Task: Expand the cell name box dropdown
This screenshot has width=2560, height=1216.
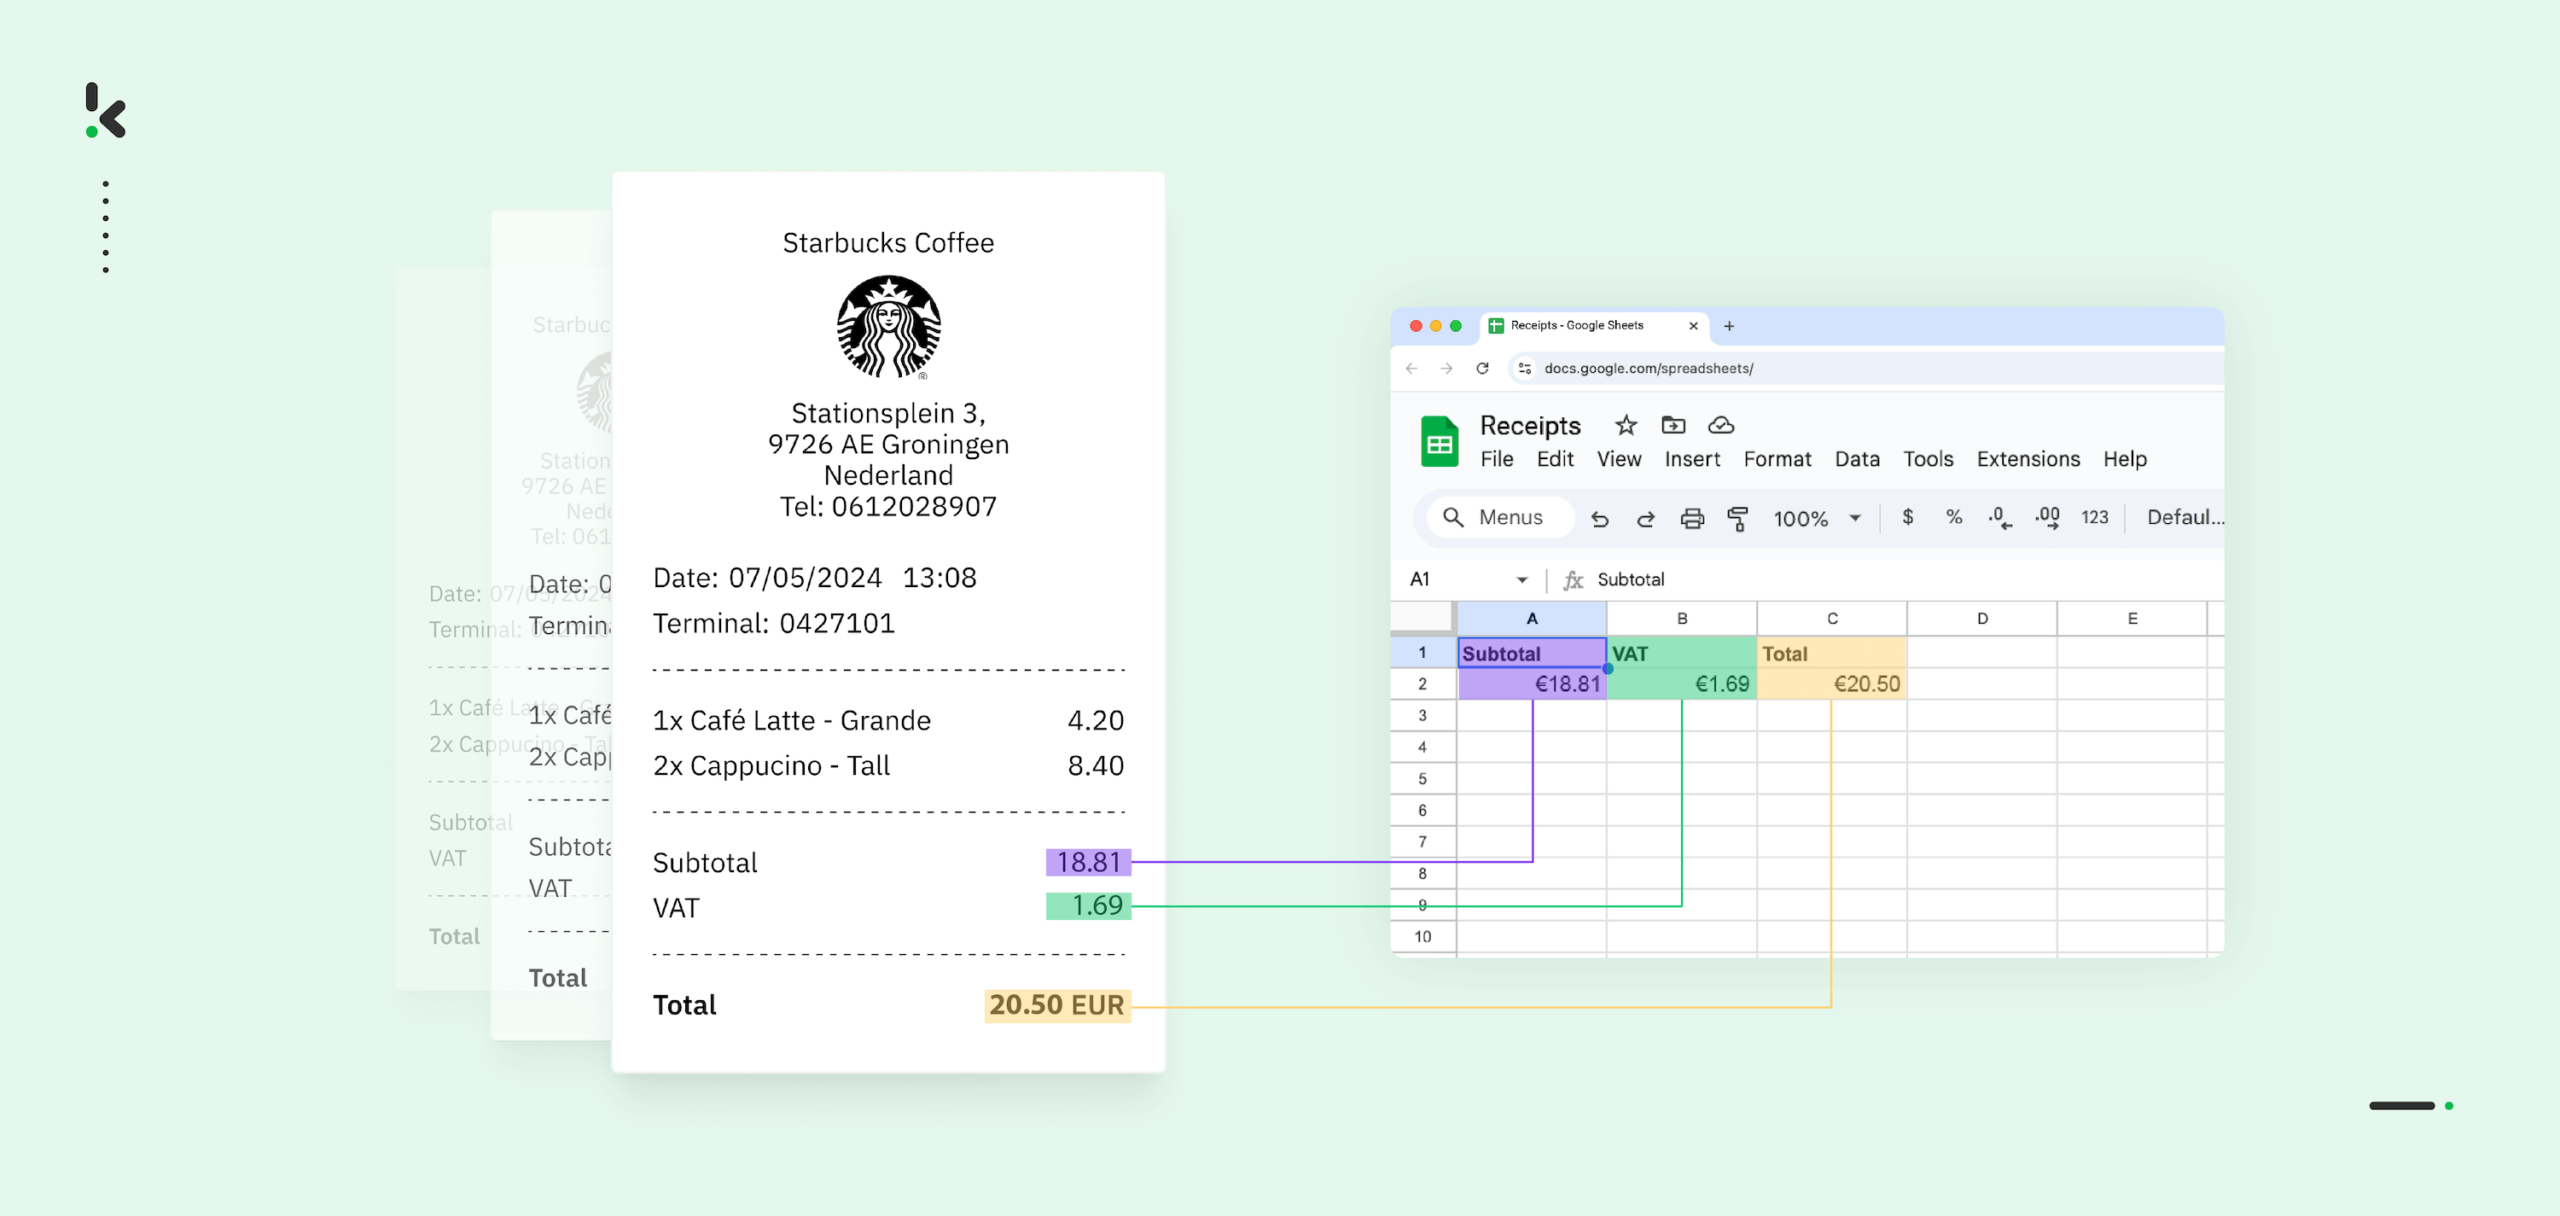Action: coord(1523,579)
